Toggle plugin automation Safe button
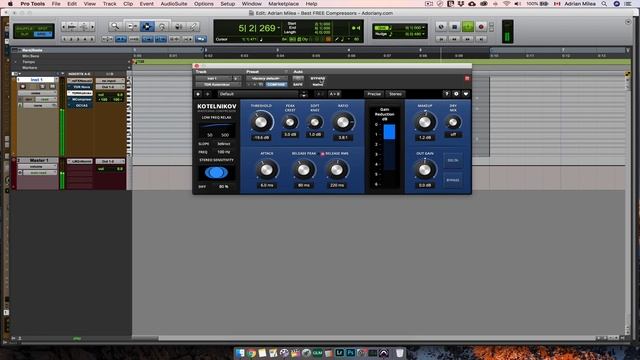The height and width of the screenshot is (360, 640). (x=298, y=84)
